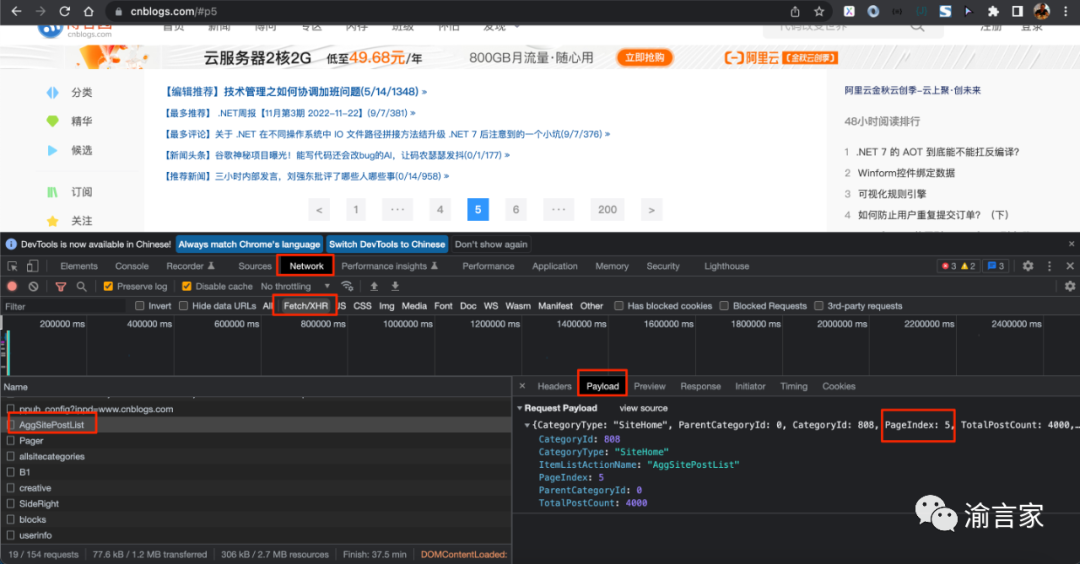Go to page 200 in pagination
Image resolution: width=1080 pixels, height=564 pixels.
(608, 209)
